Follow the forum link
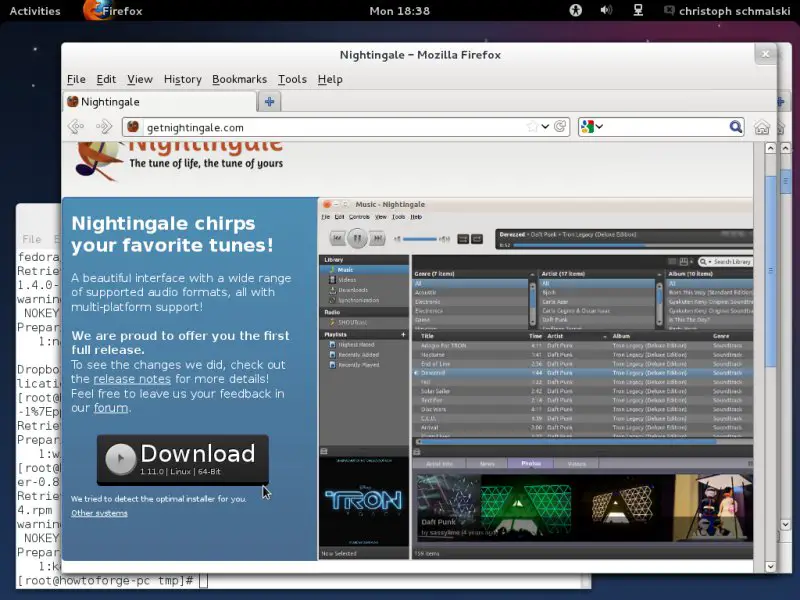The width and height of the screenshot is (800, 600). (x=111, y=408)
